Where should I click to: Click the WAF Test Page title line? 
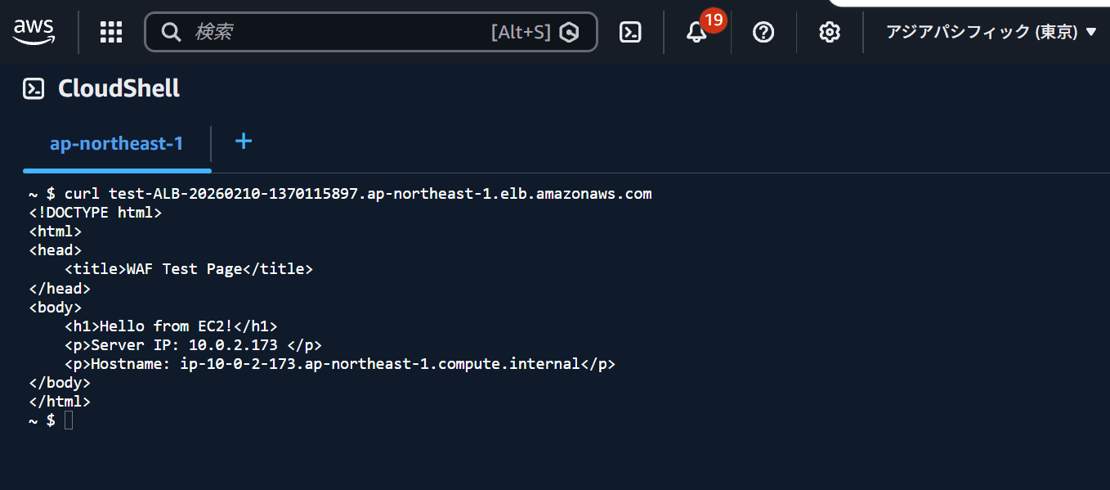point(189,269)
